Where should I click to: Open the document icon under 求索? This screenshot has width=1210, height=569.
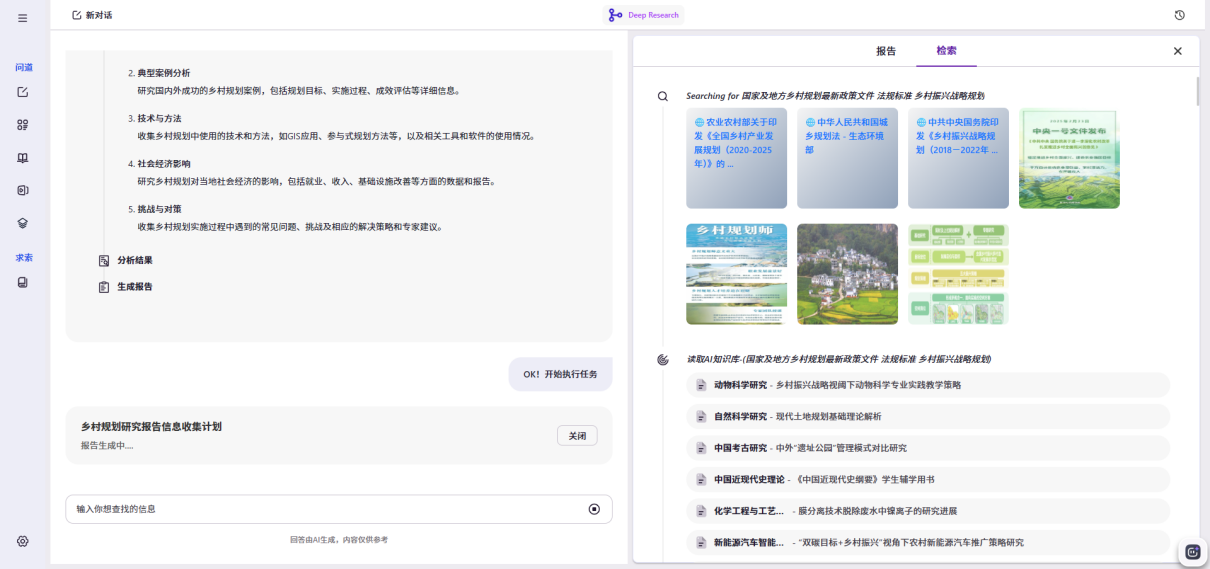[x=23, y=283]
